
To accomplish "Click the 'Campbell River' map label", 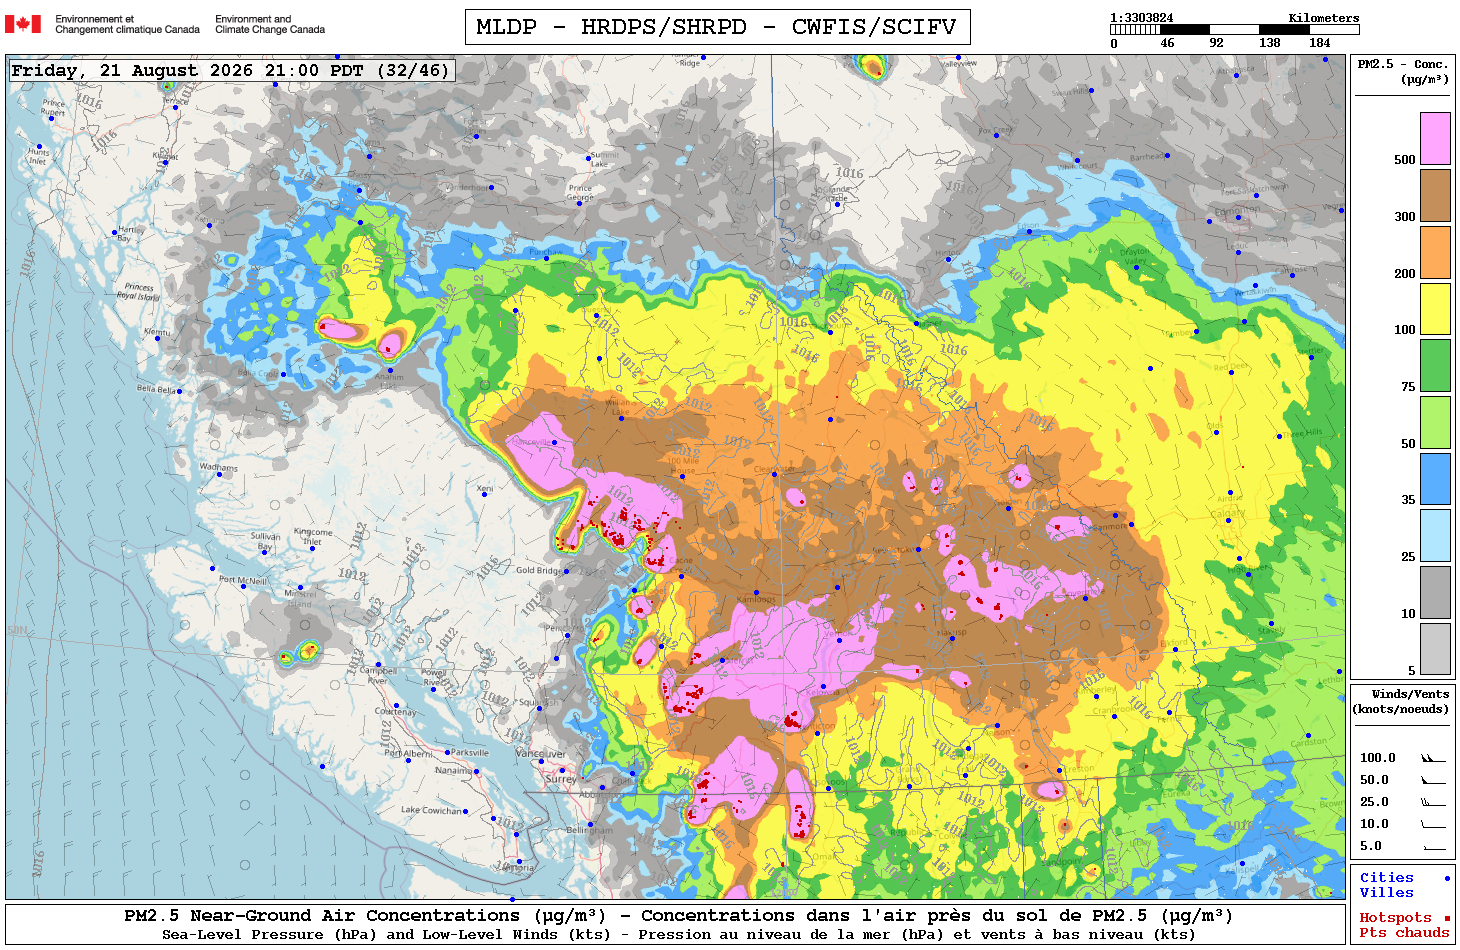I will [x=378, y=675].
